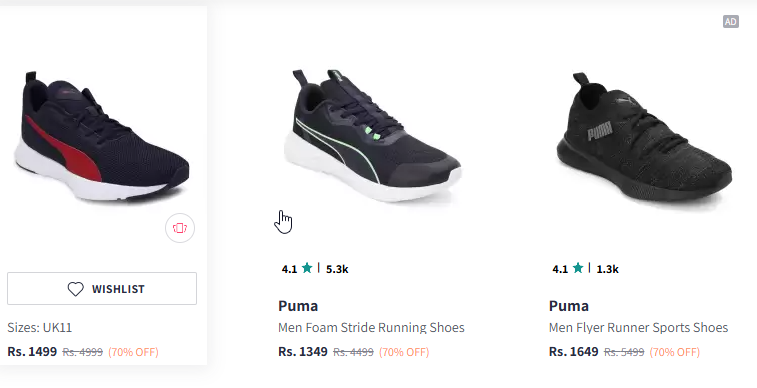
Task: Click the heart icon in the Wishlist button
Action: pyautogui.click(x=75, y=289)
